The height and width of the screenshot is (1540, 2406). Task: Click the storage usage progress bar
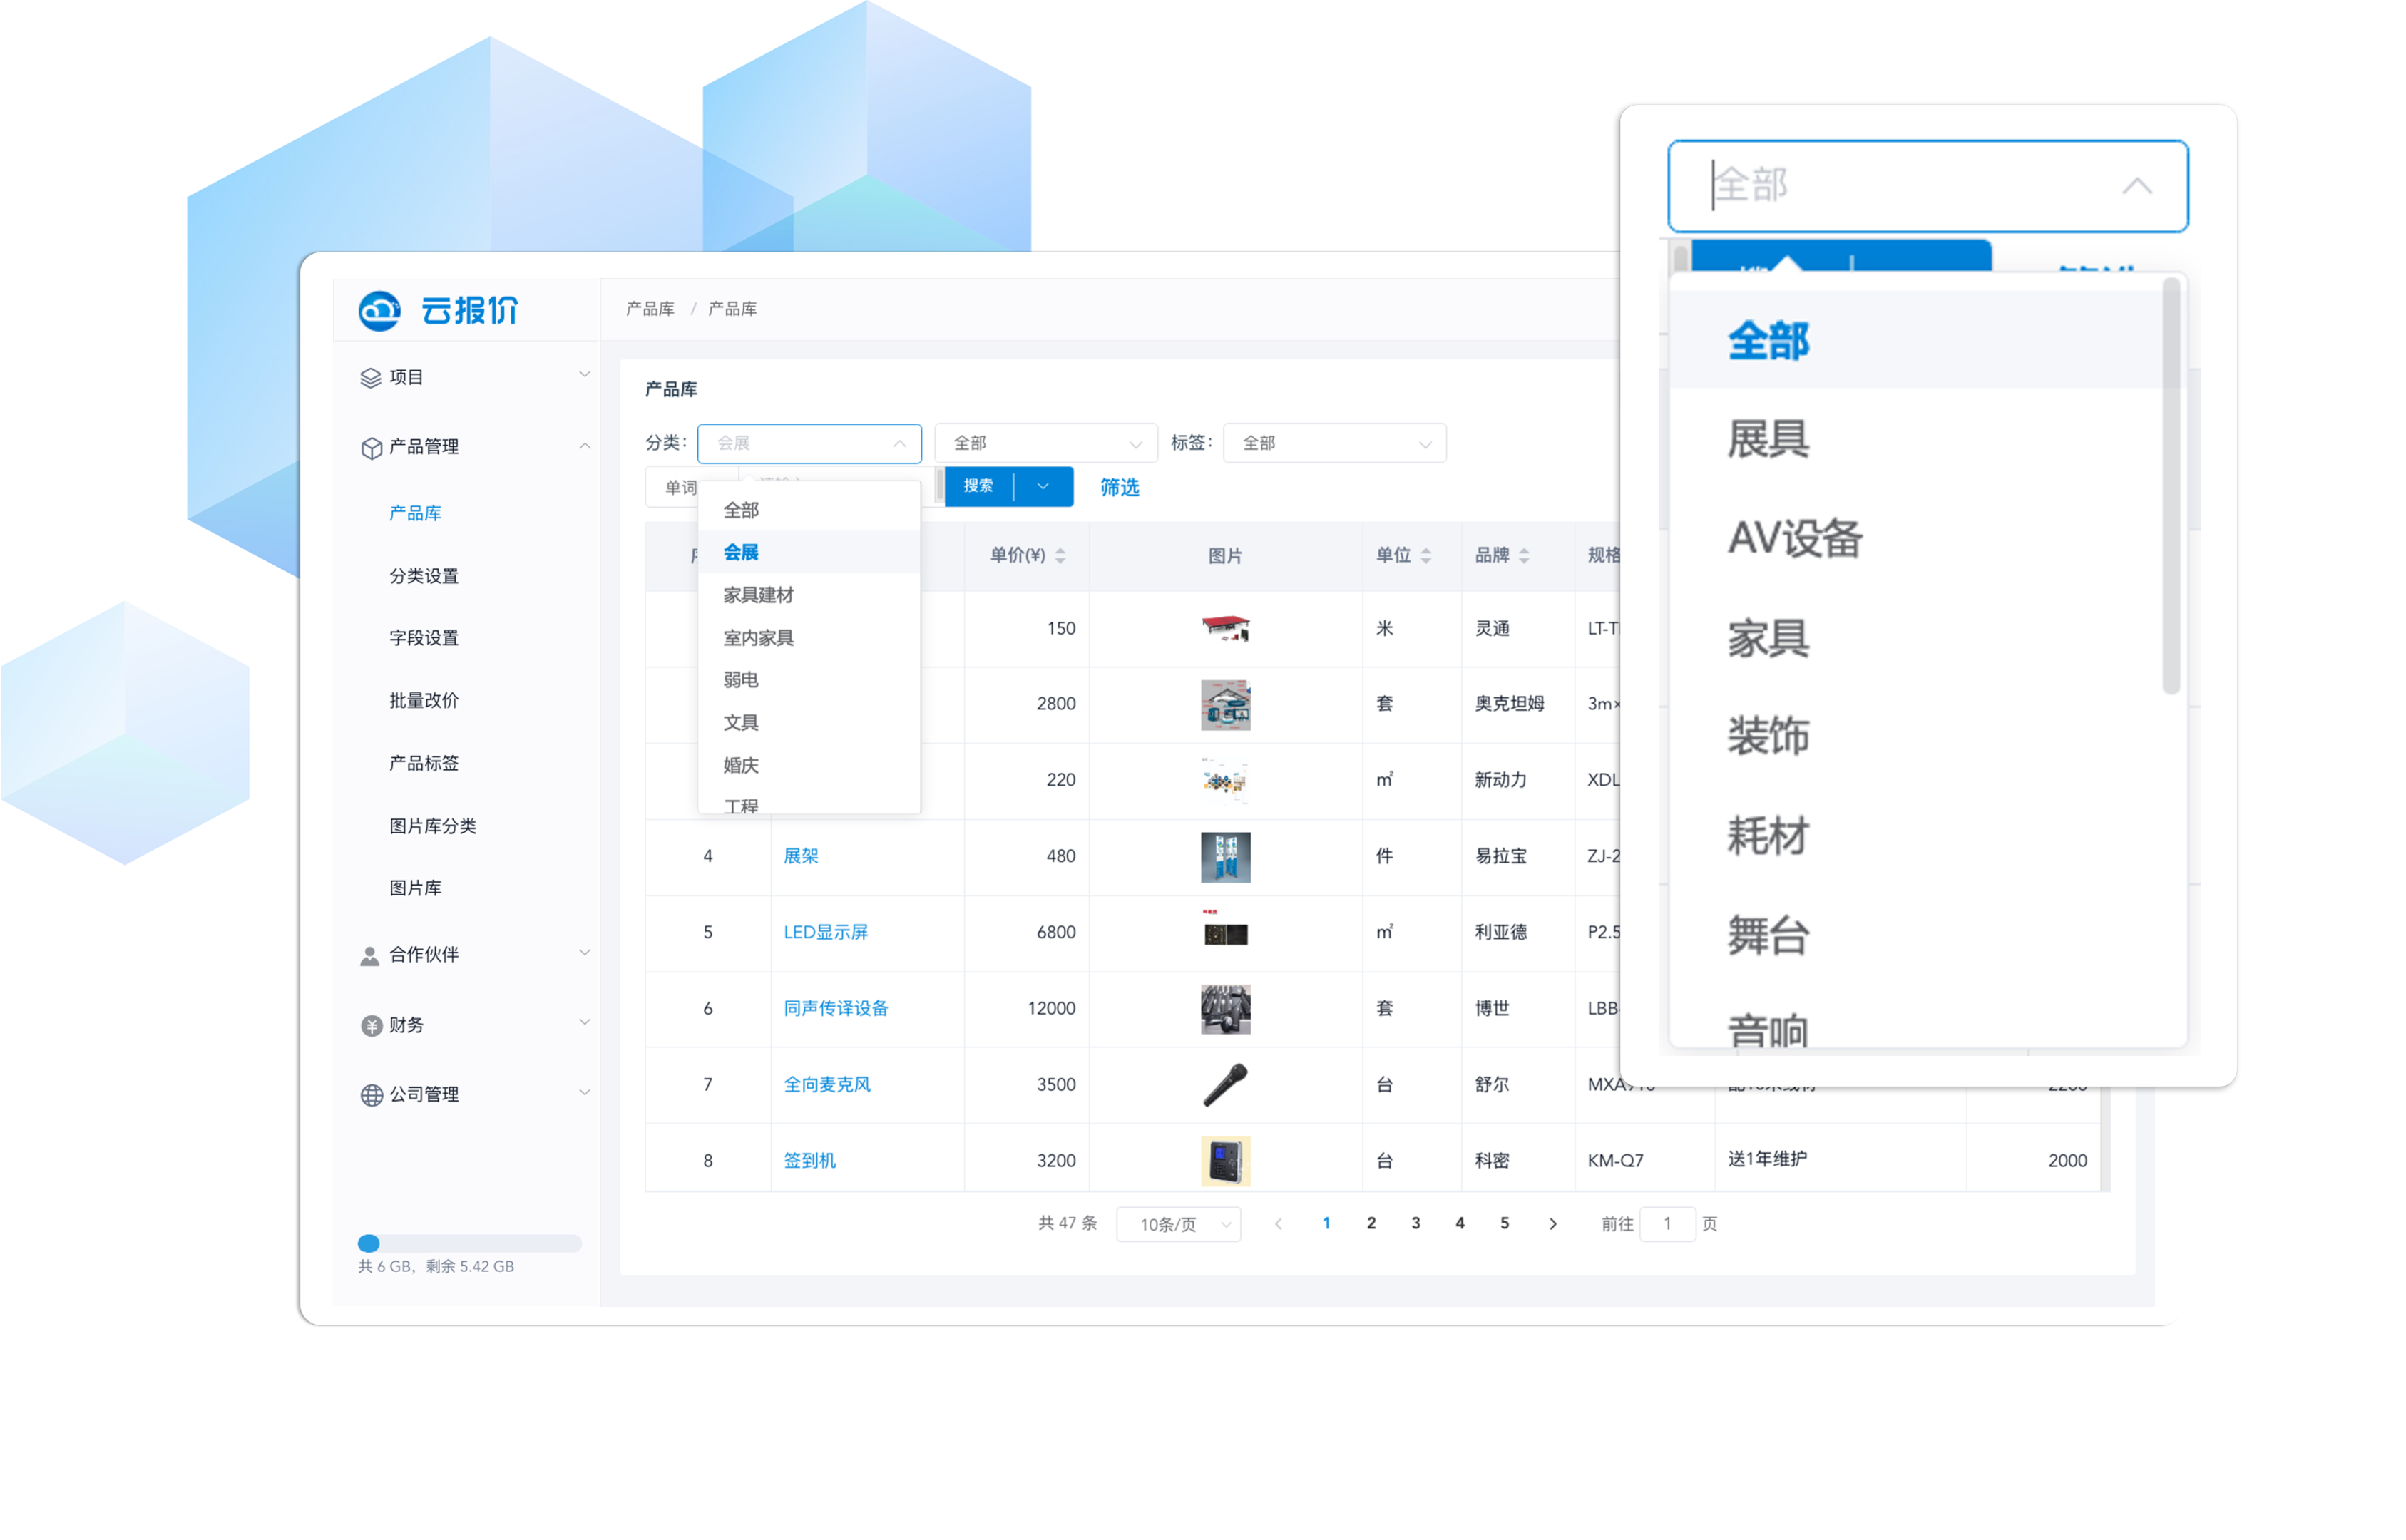469,1243
